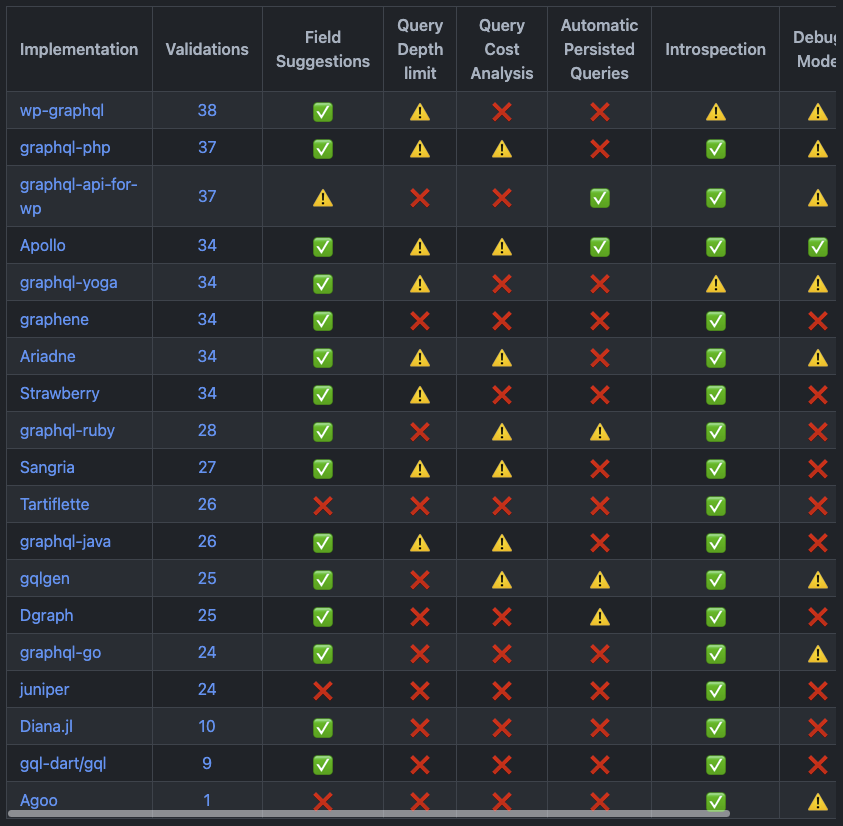Click Diana.jl's validations count 10
843x826 pixels.
point(207,727)
